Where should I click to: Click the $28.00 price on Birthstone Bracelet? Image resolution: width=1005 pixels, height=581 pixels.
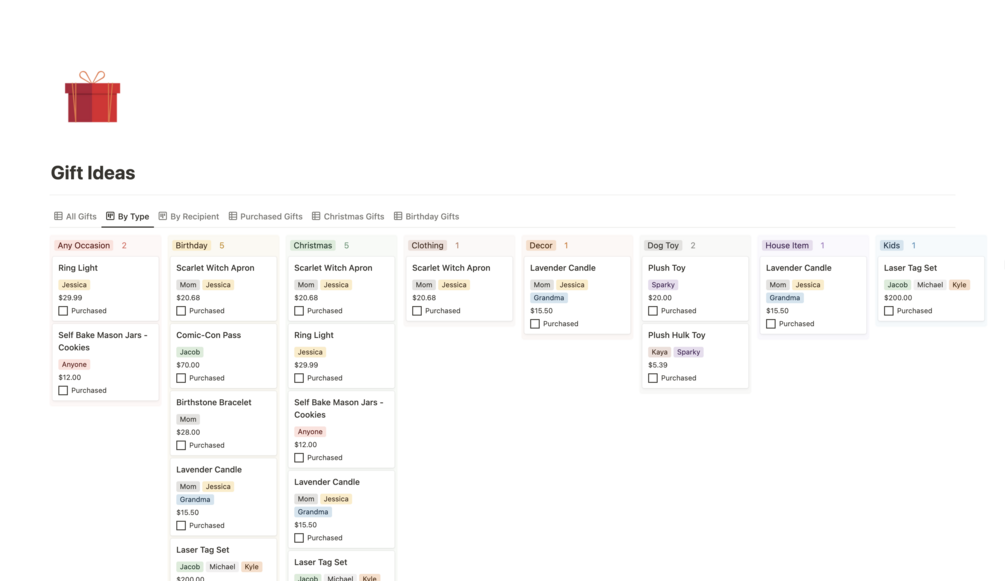click(x=188, y=432)
